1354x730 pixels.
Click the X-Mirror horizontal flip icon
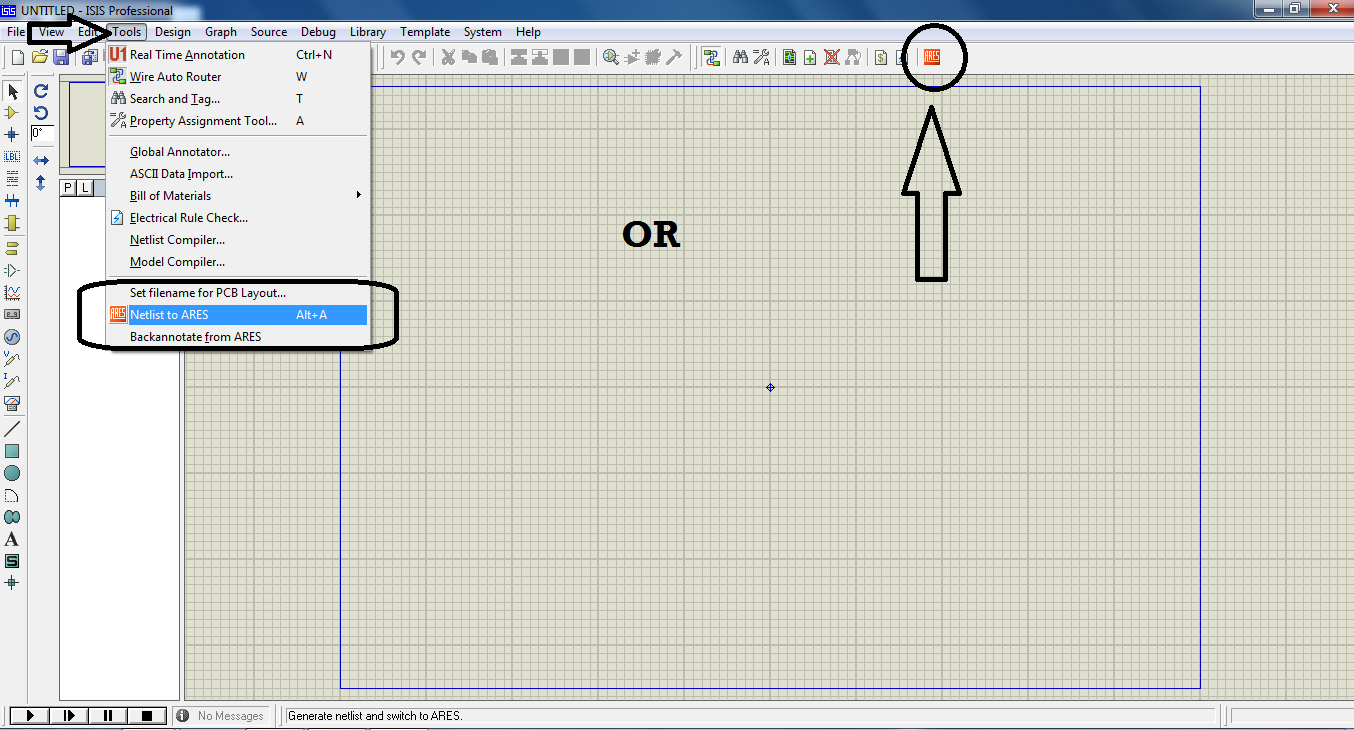pyautogui.click(x=41, y=160)
